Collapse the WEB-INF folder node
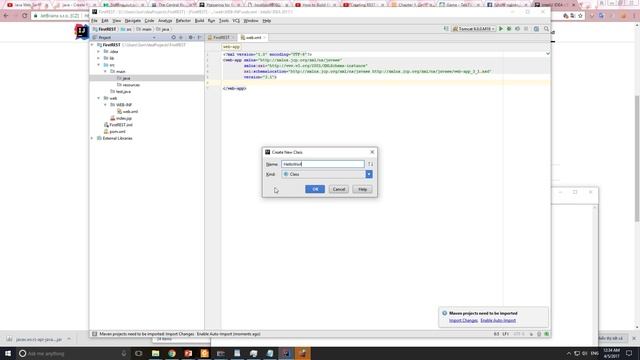640x360 pixels. [x=105, y=105]
